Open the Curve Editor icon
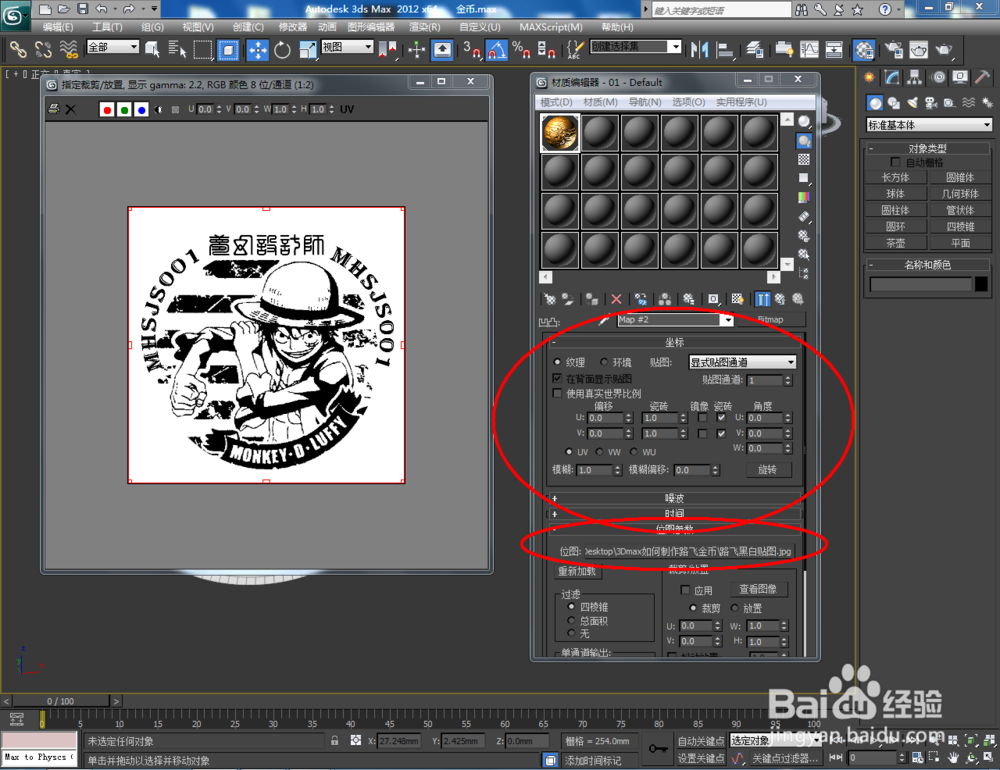The image size is (1000, 770). (809, 50)
